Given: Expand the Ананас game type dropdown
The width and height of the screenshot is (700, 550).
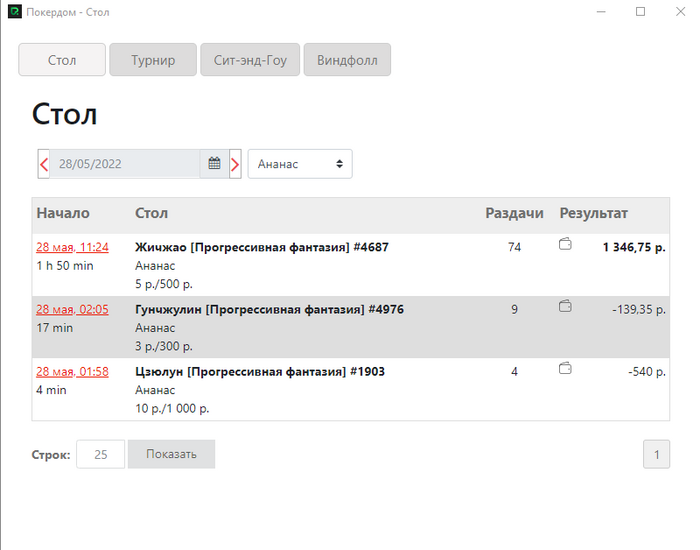Looking at the screenshot, I should coord(300,164).
